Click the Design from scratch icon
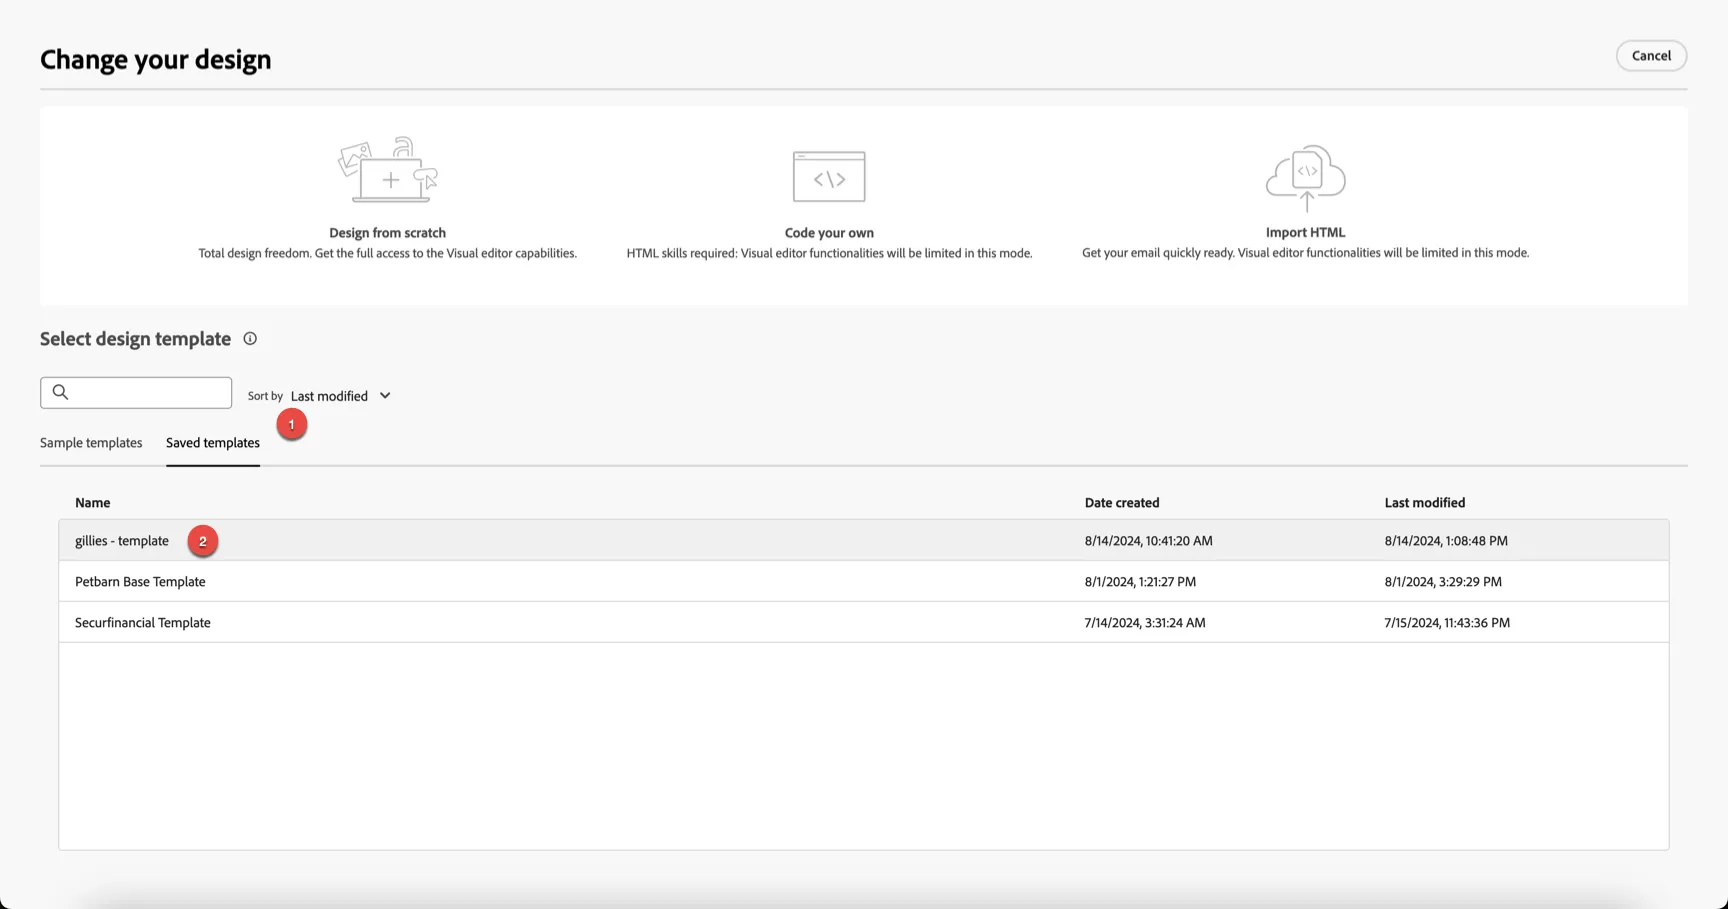The width and height of the screenshot is (1728, 909). point(388,170)
